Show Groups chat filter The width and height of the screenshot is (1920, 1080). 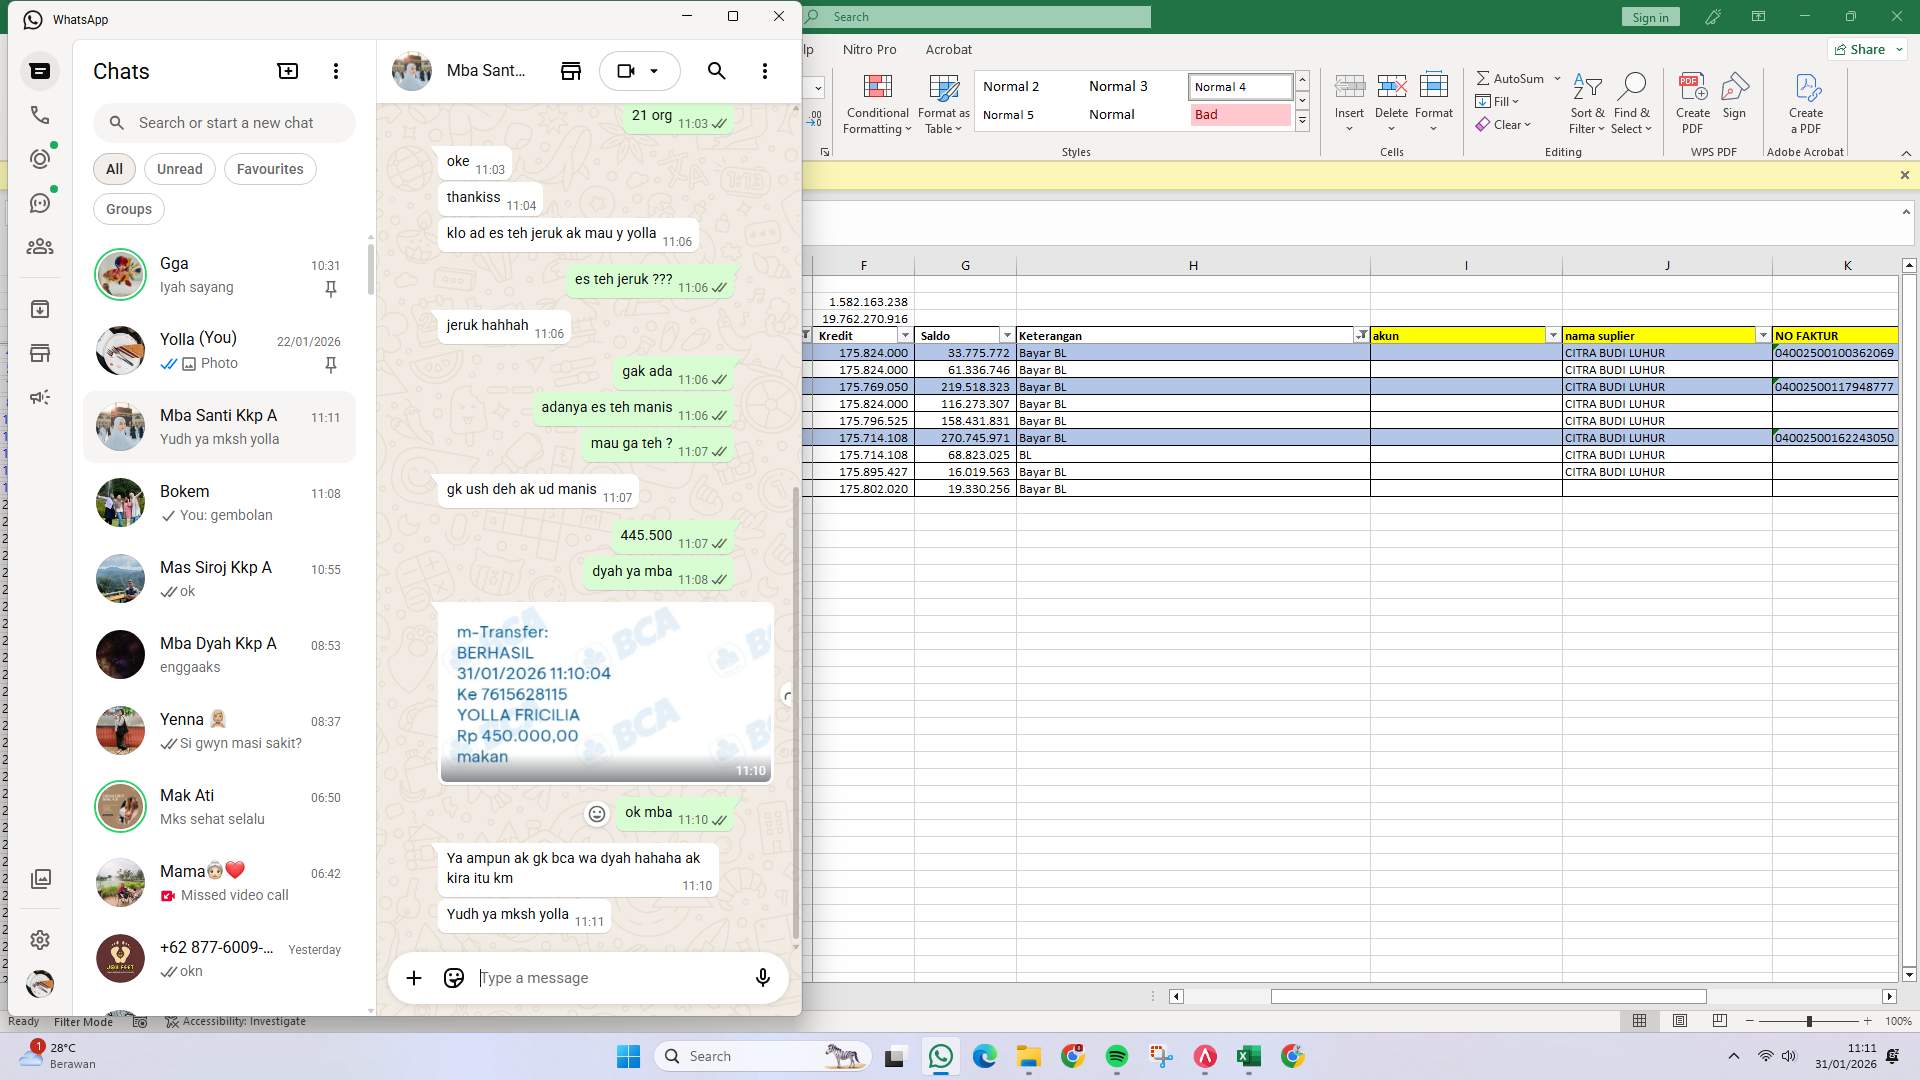[x=128, y=209]
